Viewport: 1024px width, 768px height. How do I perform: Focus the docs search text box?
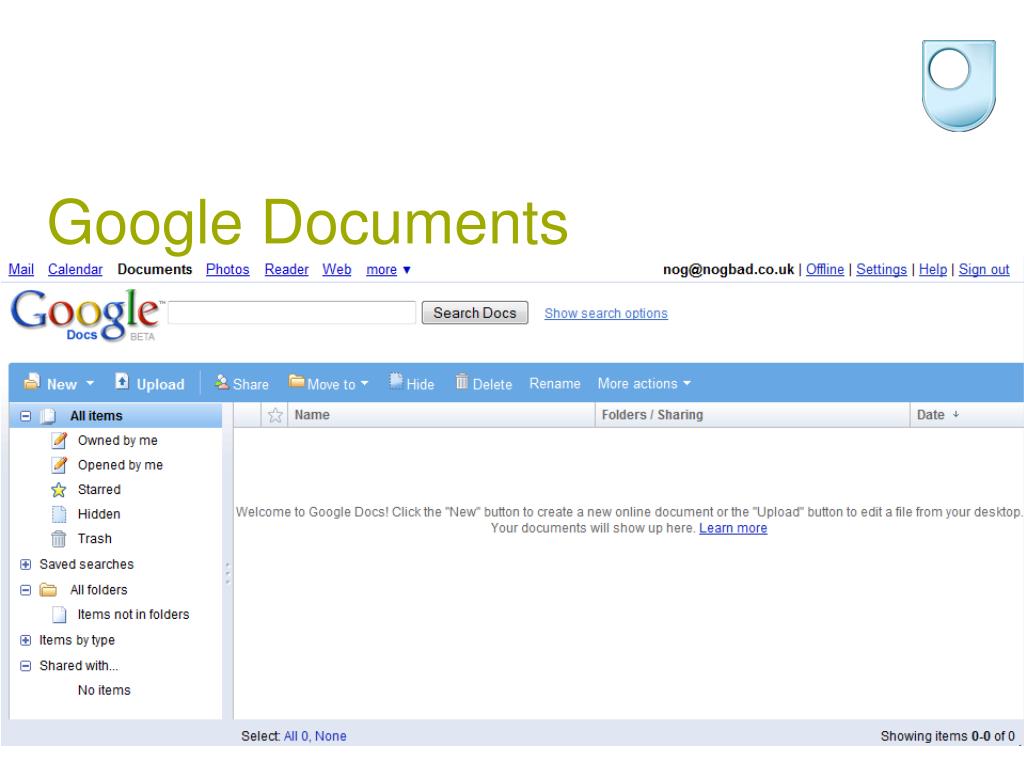(x=291, y=313)
